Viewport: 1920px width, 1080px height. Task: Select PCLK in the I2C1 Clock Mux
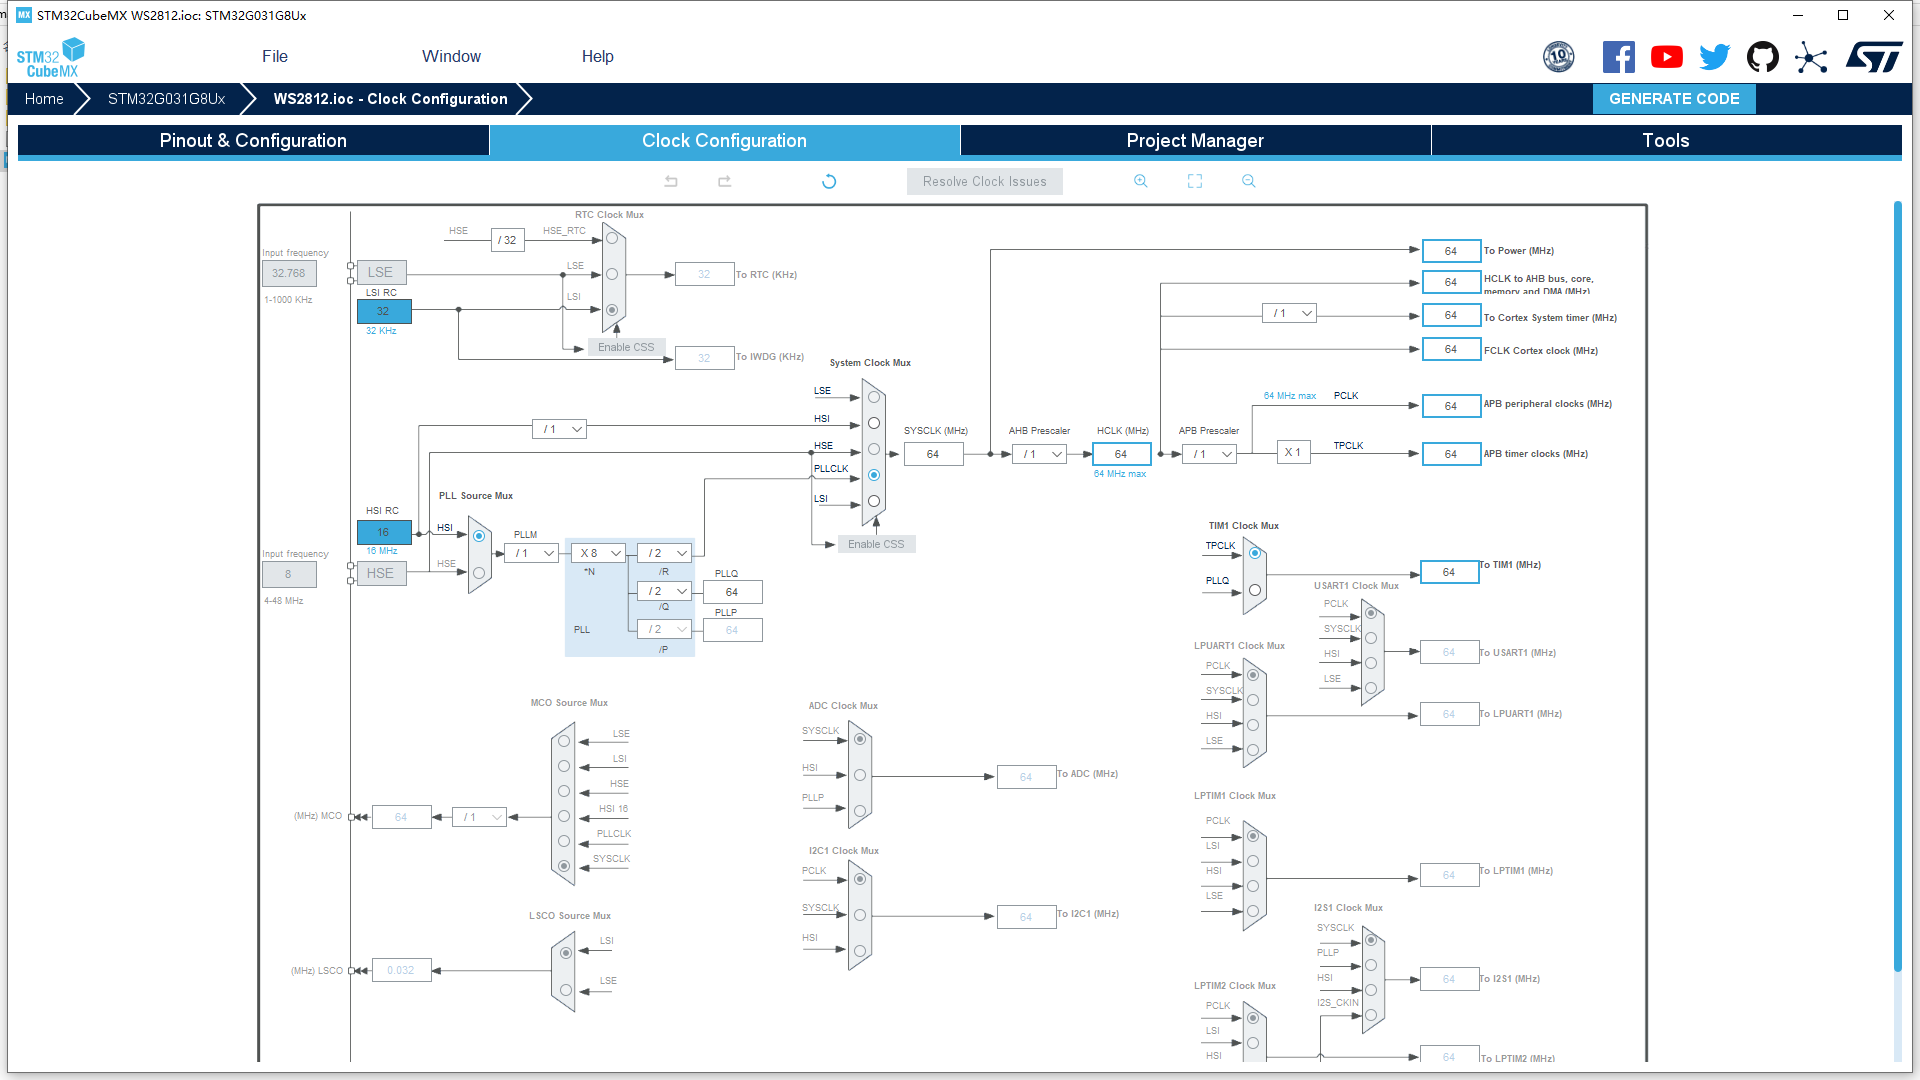pos(860,879)
